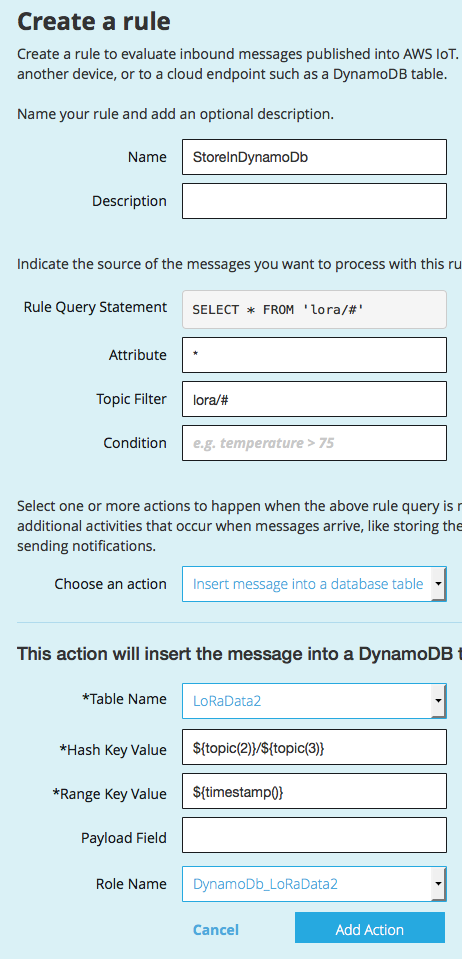Image resolution: width=462 pixels, height=959 pixels.
Task: Edit the Topic Filter field lora/#
Action: coord(314,399)
